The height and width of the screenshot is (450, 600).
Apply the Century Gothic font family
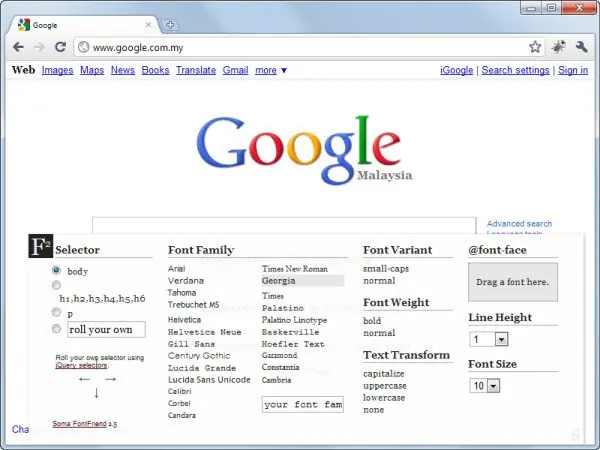[x=199, y=356]
